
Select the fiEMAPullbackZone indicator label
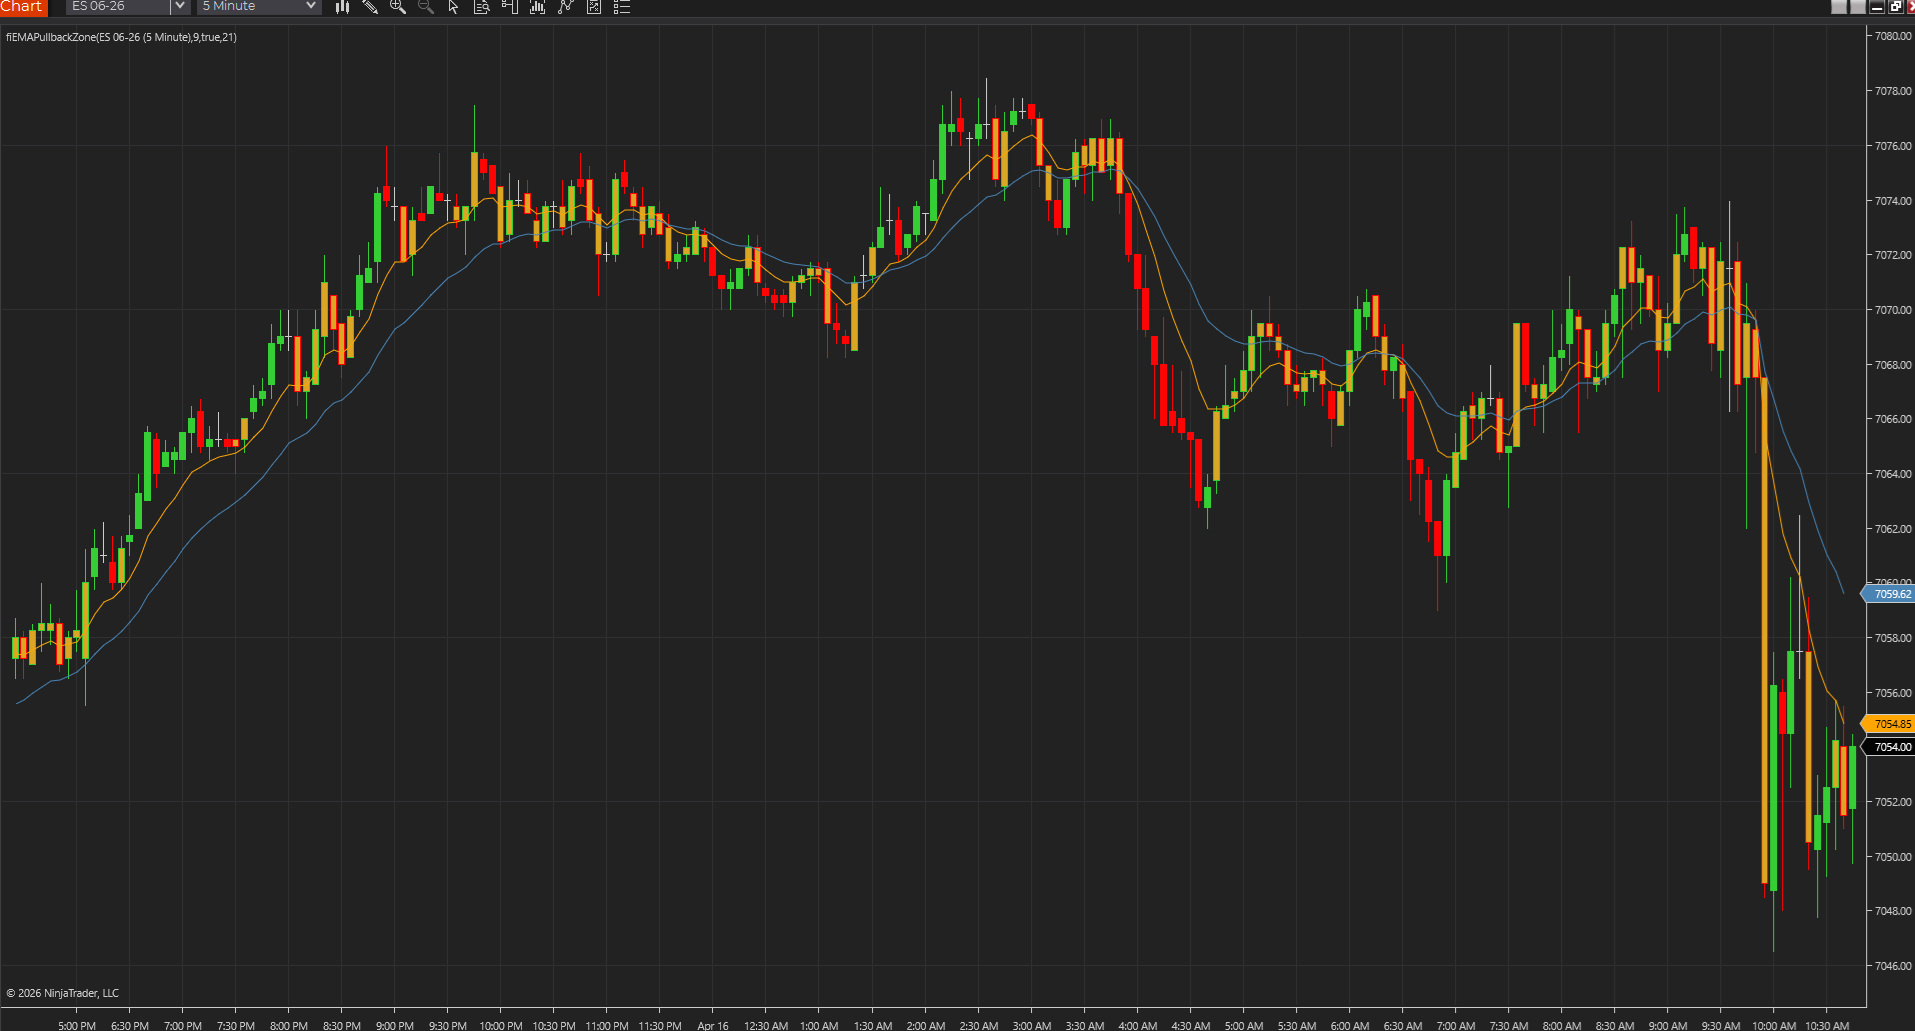[120, 37]
